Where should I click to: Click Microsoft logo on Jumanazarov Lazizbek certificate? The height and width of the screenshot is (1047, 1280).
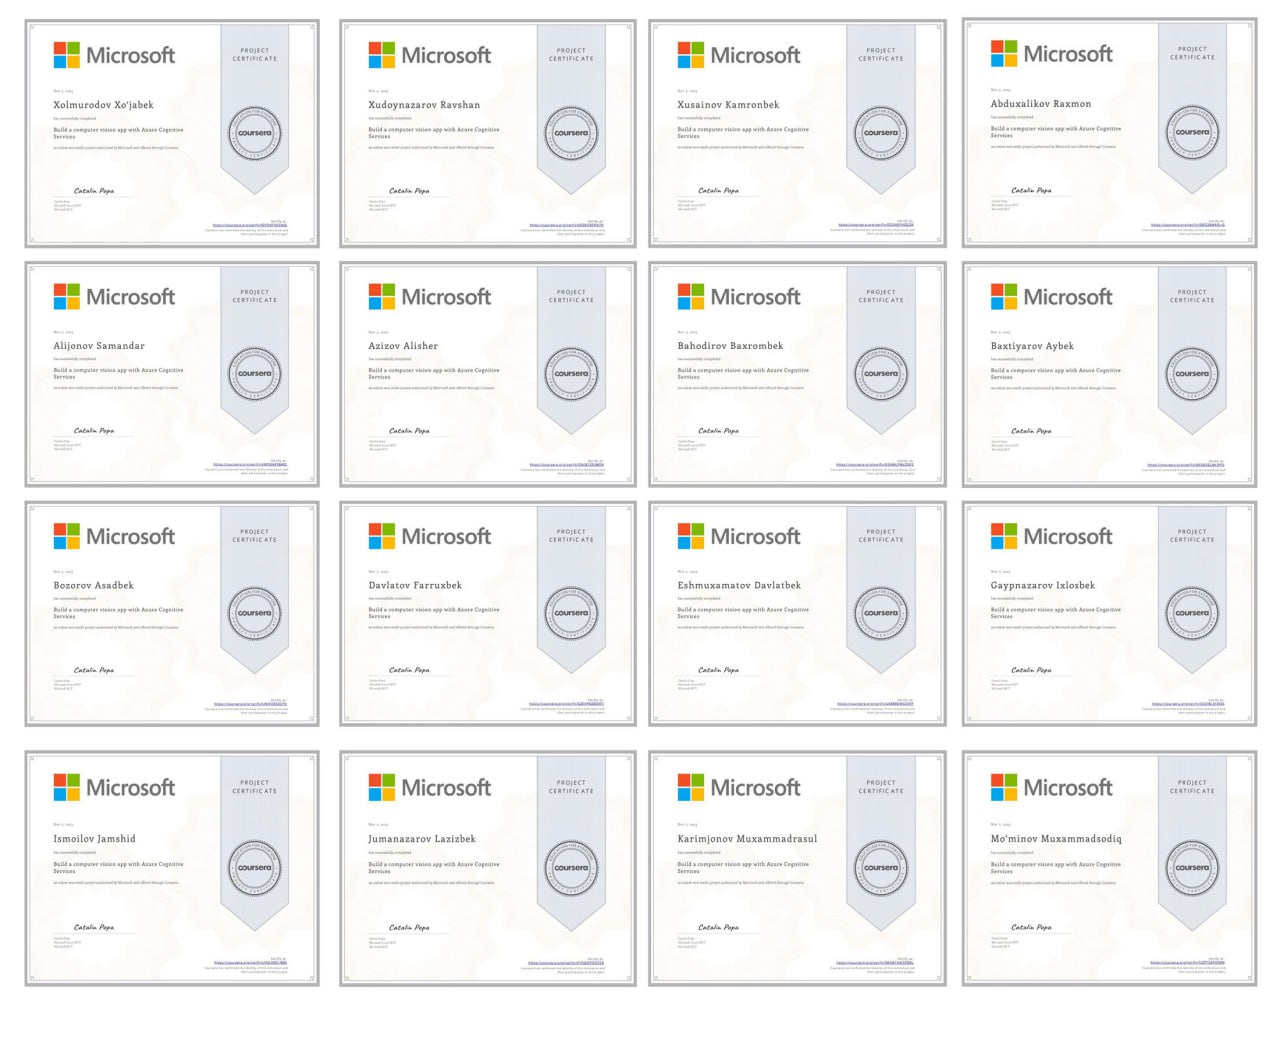tap(430, 788)
